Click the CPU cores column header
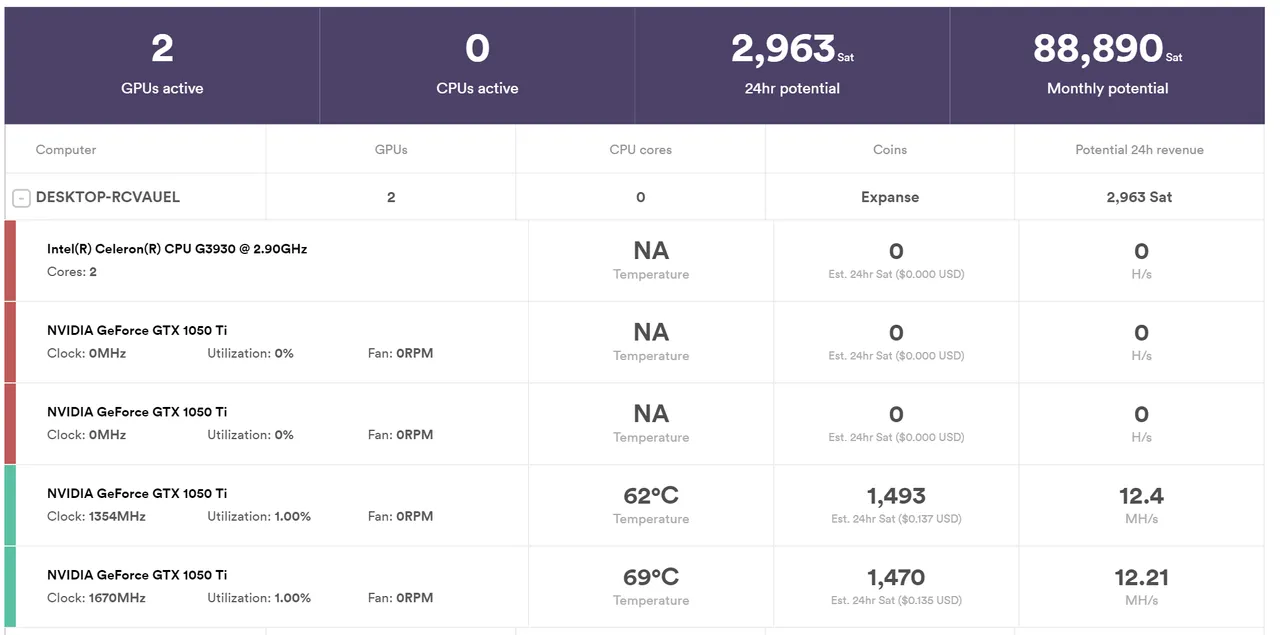Viewport: 1280px width, 635px height. (x=641, y=150)
